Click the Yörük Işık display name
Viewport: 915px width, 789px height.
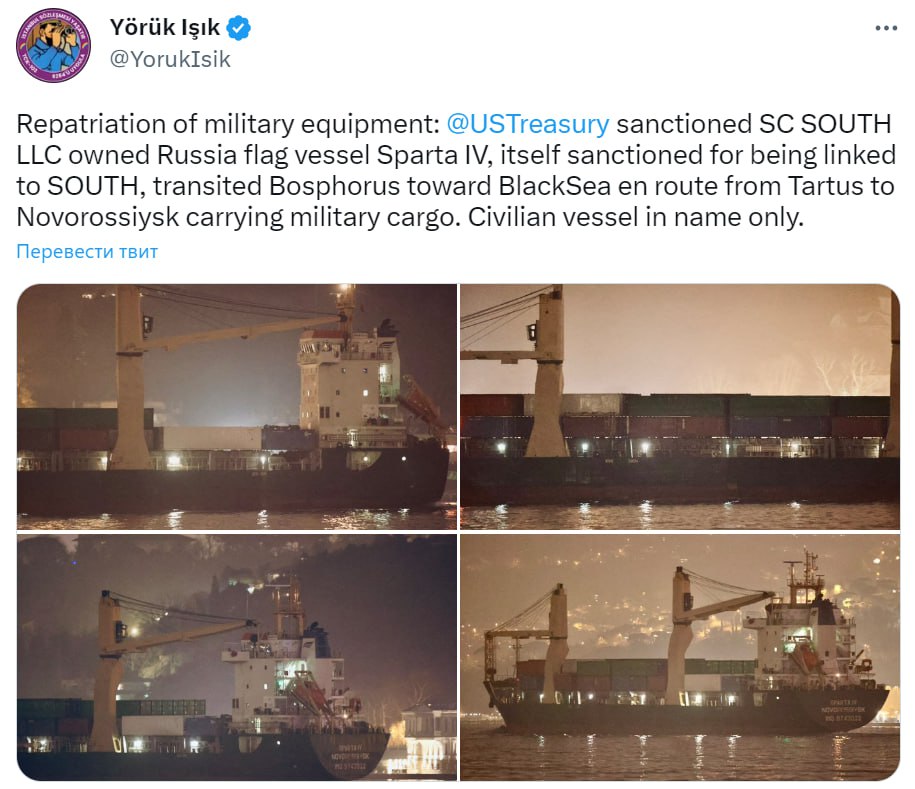164,28
